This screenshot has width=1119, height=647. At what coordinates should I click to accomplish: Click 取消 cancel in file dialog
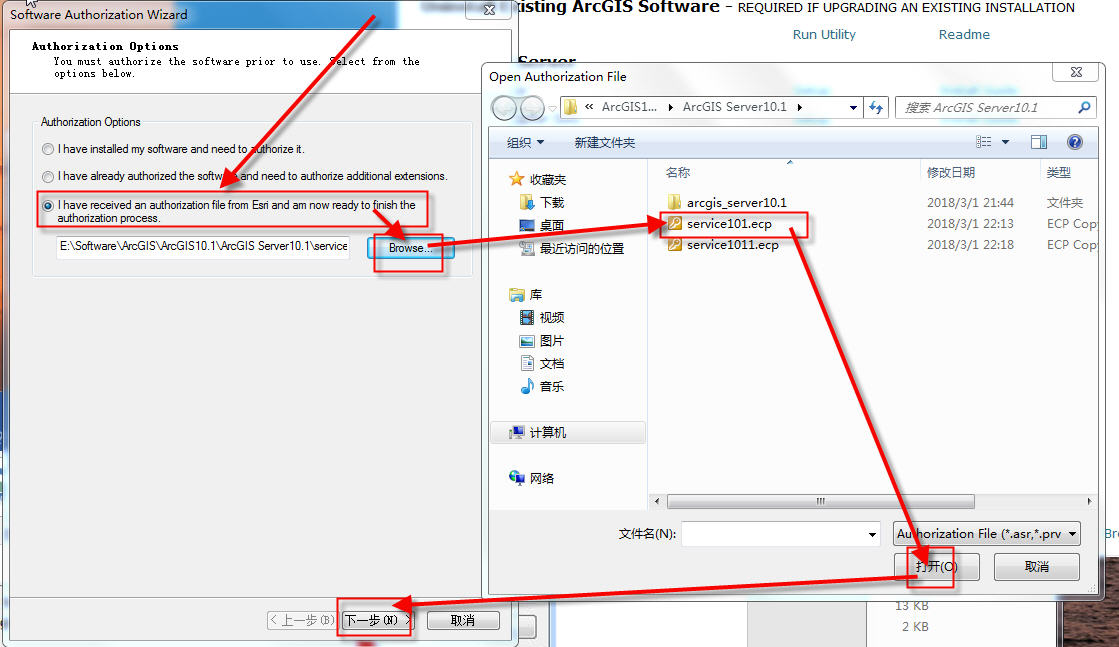[1036, 566]
